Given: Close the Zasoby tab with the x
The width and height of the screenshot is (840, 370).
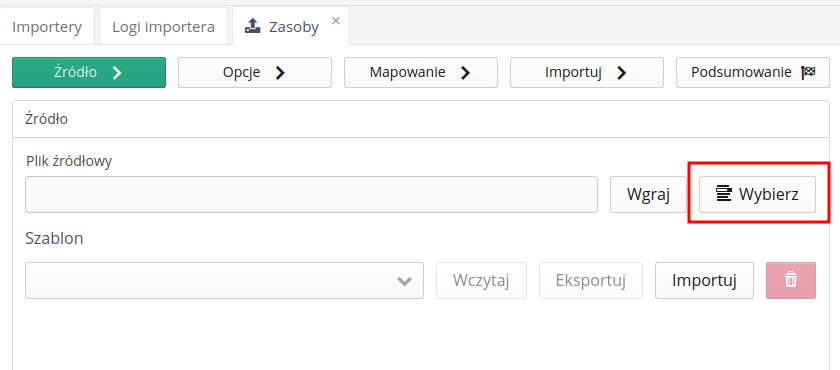Looking at the screenshot, I should [336, 21].
